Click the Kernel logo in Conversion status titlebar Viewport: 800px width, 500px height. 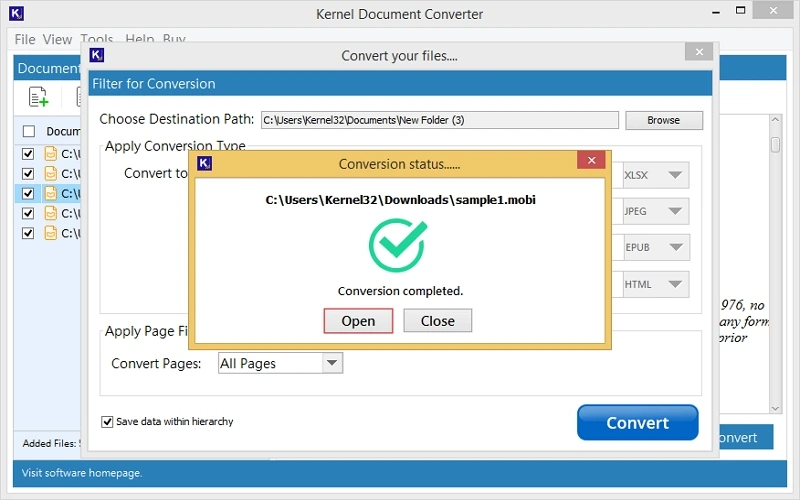[204, 164]
